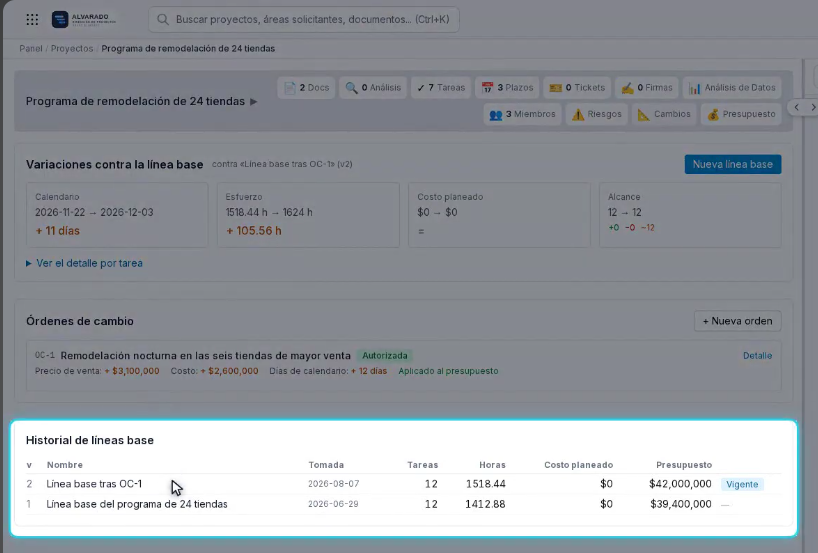
Task: Click date 2026-08-07 in history
Action: click(x=333, y=484)
